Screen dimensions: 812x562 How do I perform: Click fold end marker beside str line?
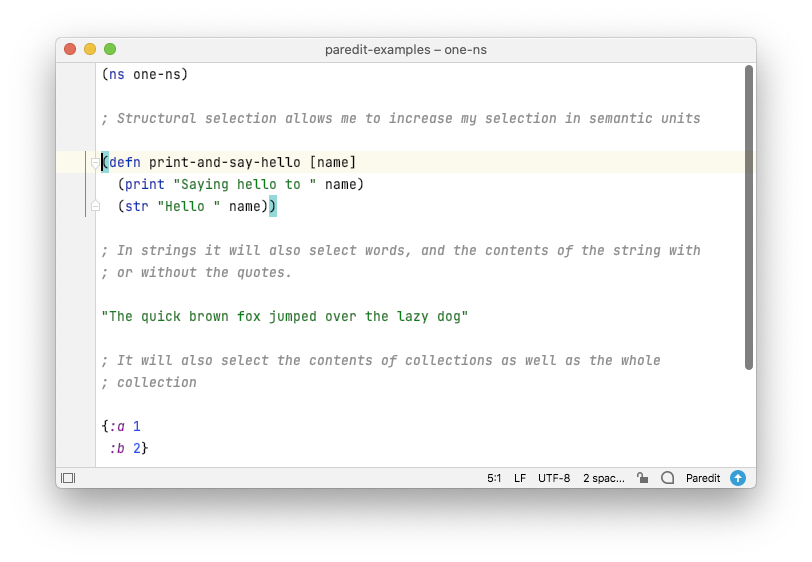(x=95, y=206)
